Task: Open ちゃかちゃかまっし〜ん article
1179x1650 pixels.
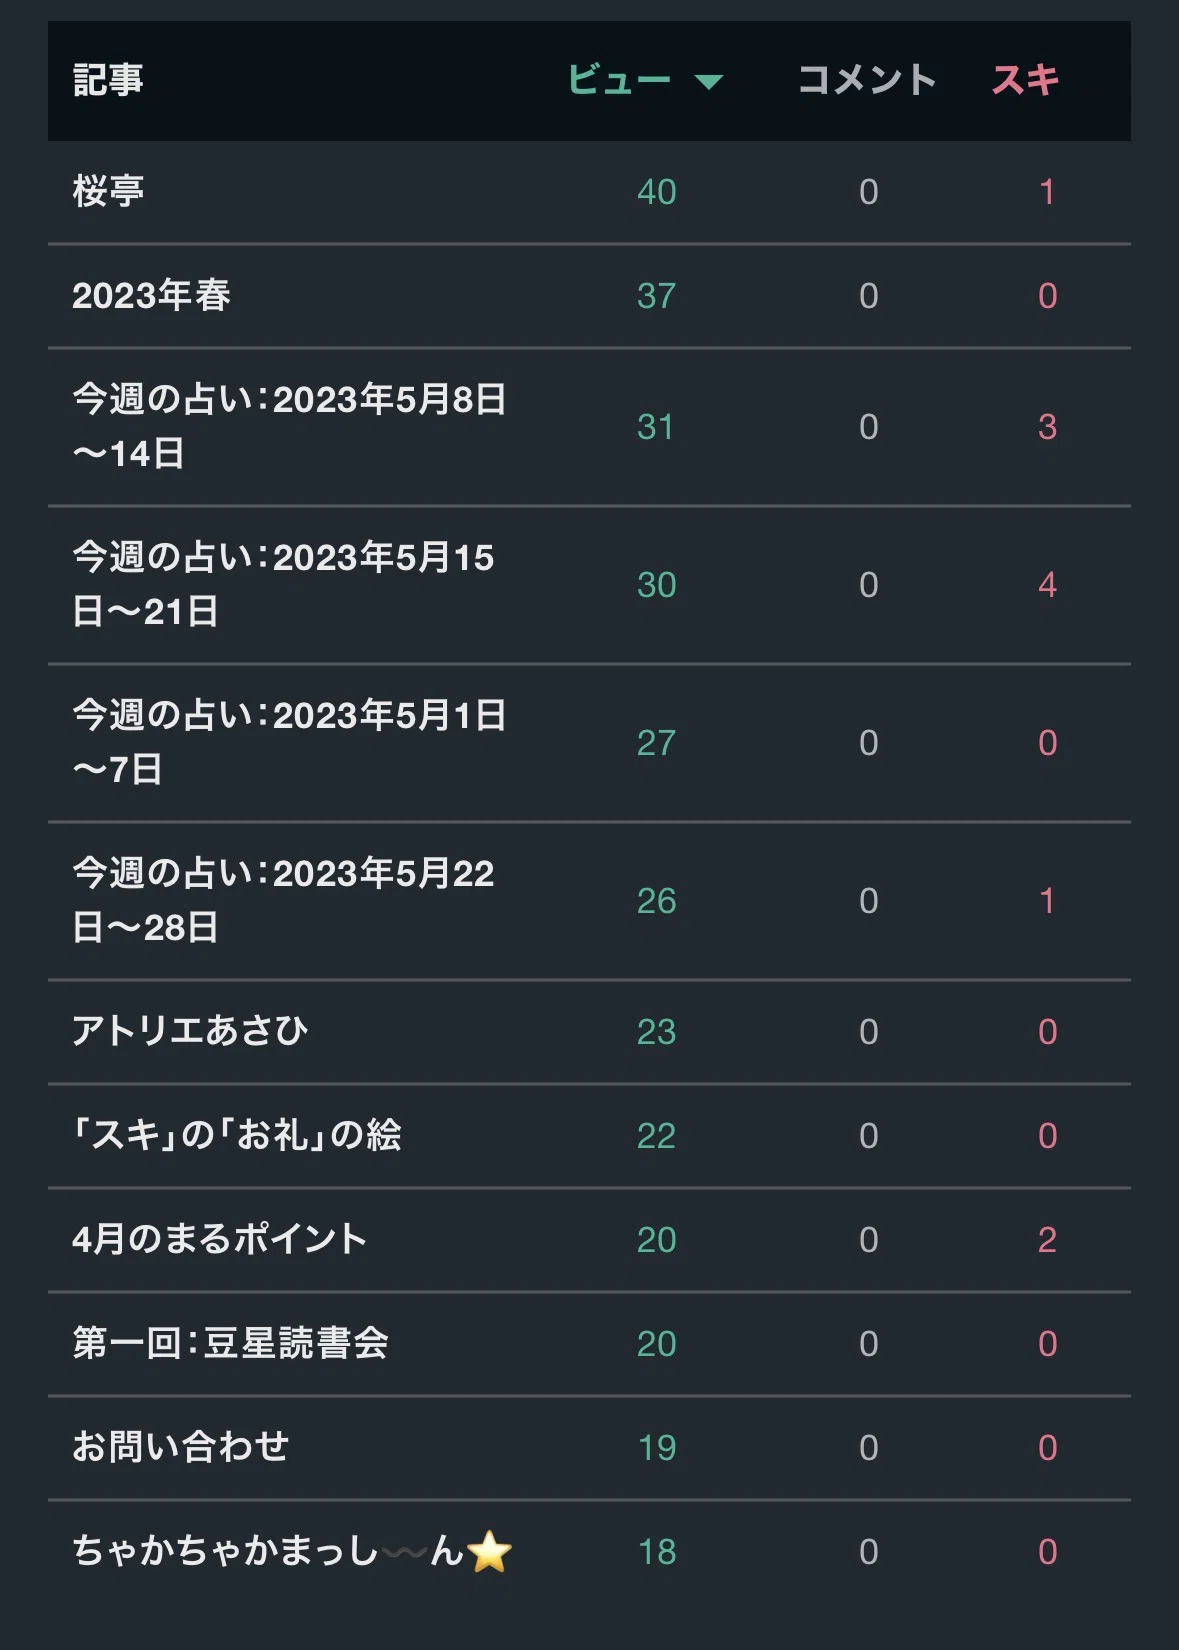Action: (292, 1551)
